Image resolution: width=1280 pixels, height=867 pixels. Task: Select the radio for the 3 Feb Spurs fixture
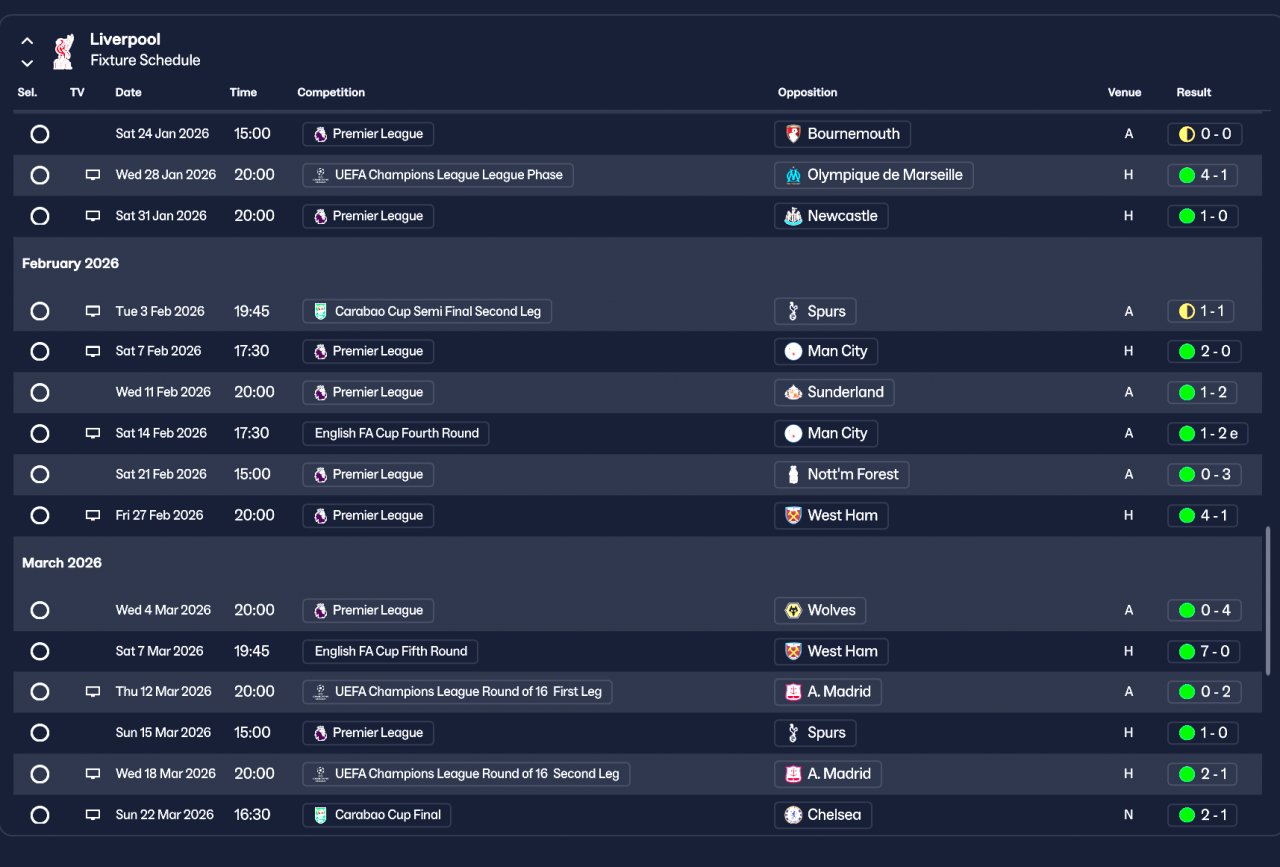[x=40, y=311]
